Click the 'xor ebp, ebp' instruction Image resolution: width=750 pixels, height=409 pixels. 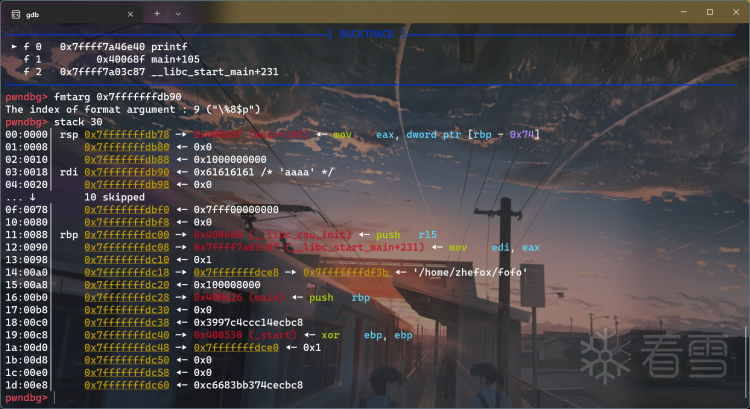tap(367, 335)
